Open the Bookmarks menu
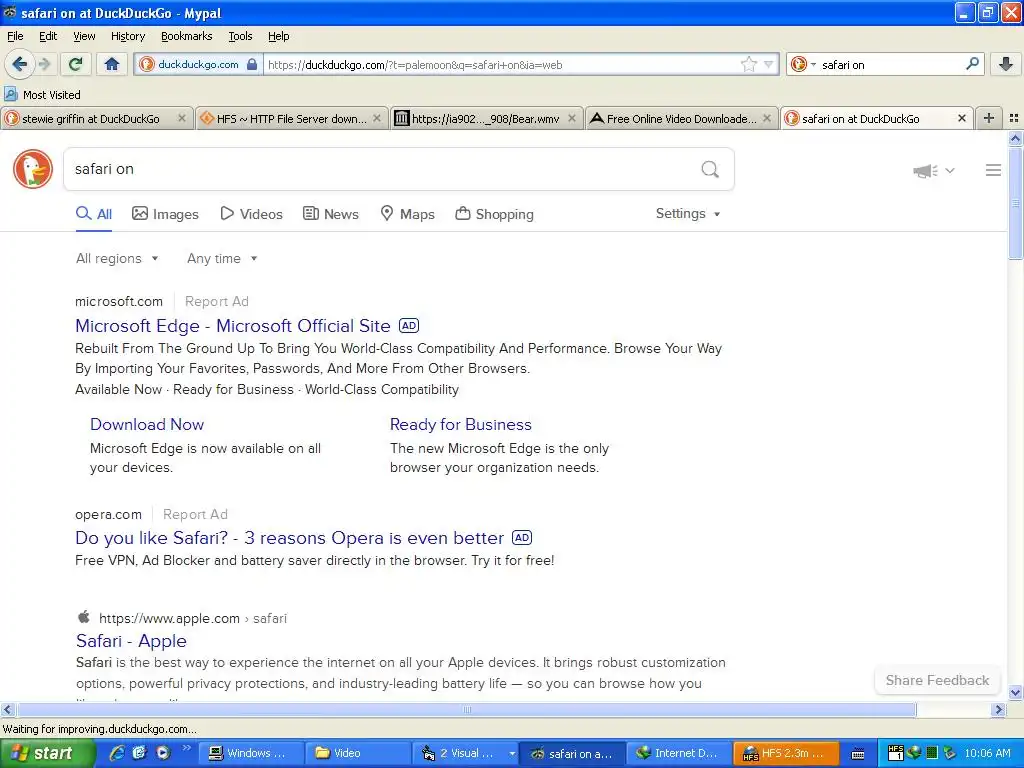The height and width of the screenshot is (768, 1024). click(x=186, y=36)
